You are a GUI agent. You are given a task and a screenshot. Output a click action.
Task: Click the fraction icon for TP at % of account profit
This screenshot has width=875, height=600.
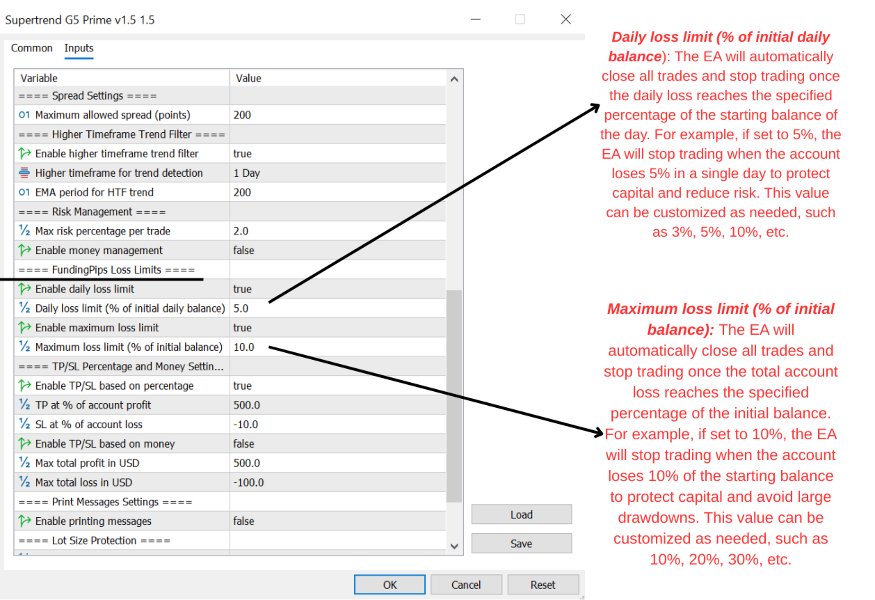click(x=24, y=405)
